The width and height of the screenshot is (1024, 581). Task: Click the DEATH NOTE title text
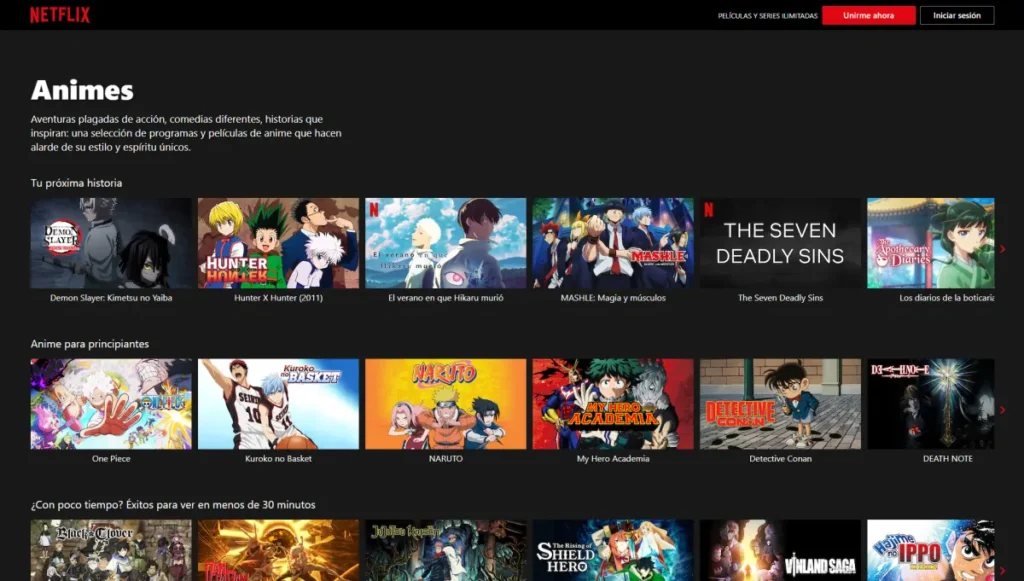[948, 458]
